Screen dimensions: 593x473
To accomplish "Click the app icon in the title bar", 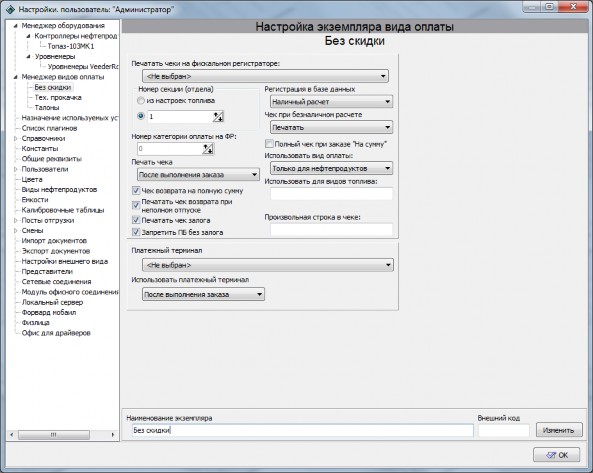I will click(11, 9).
